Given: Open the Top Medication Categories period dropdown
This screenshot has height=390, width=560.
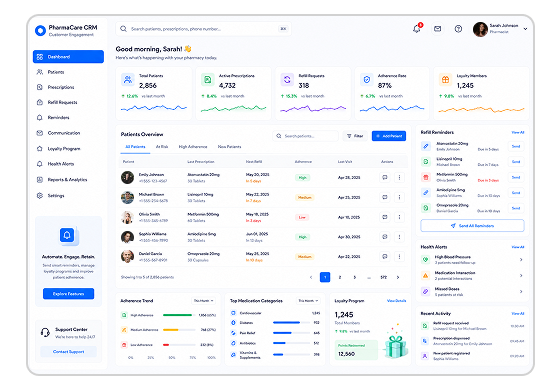Looking at the screenshot, I should [308, 301].
